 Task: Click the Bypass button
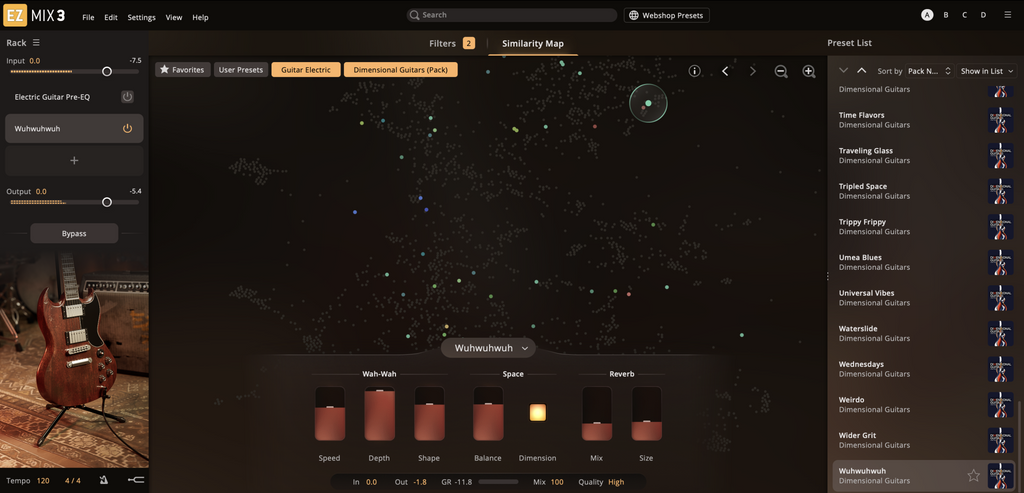click(x=74, y=233)
